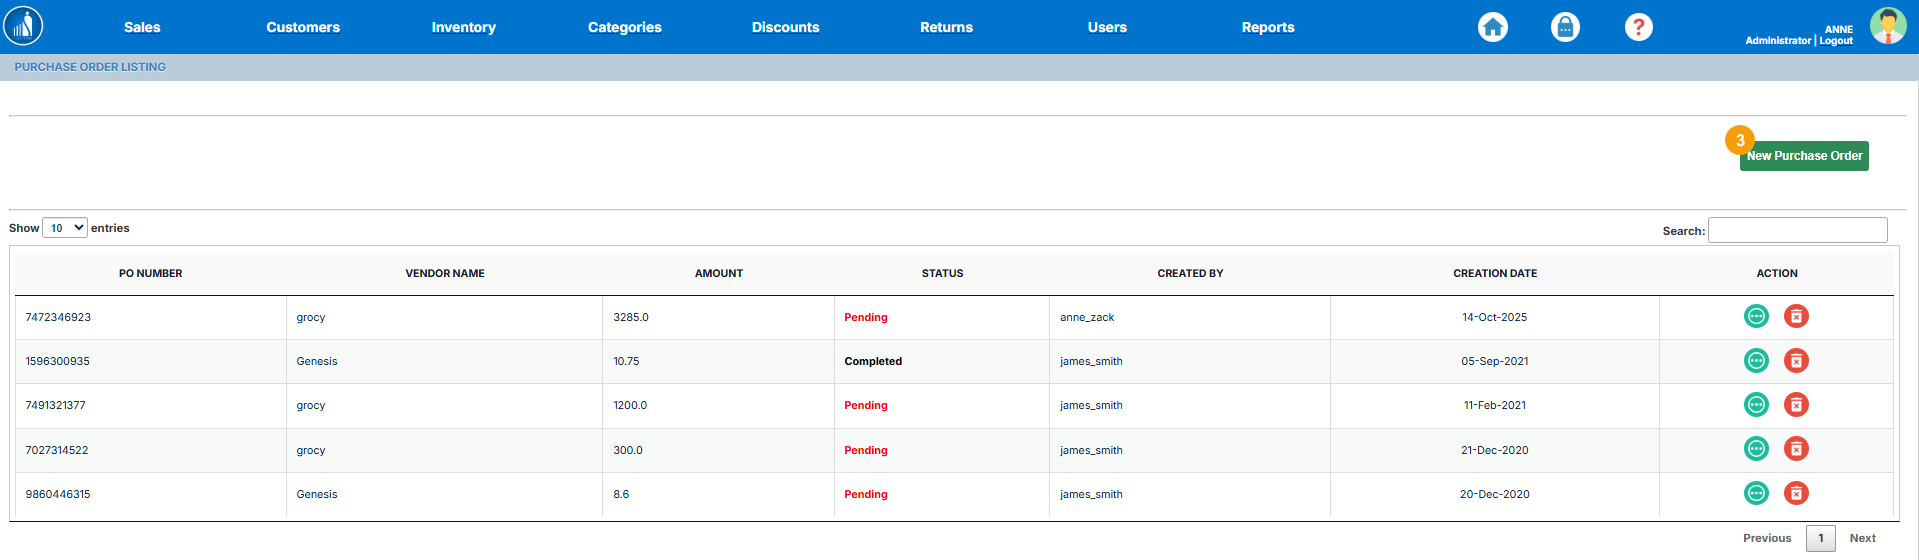The width and height of the screenshot is (1919, 560).
Task: Open the Reports menu
Action: pos(1267,27)
